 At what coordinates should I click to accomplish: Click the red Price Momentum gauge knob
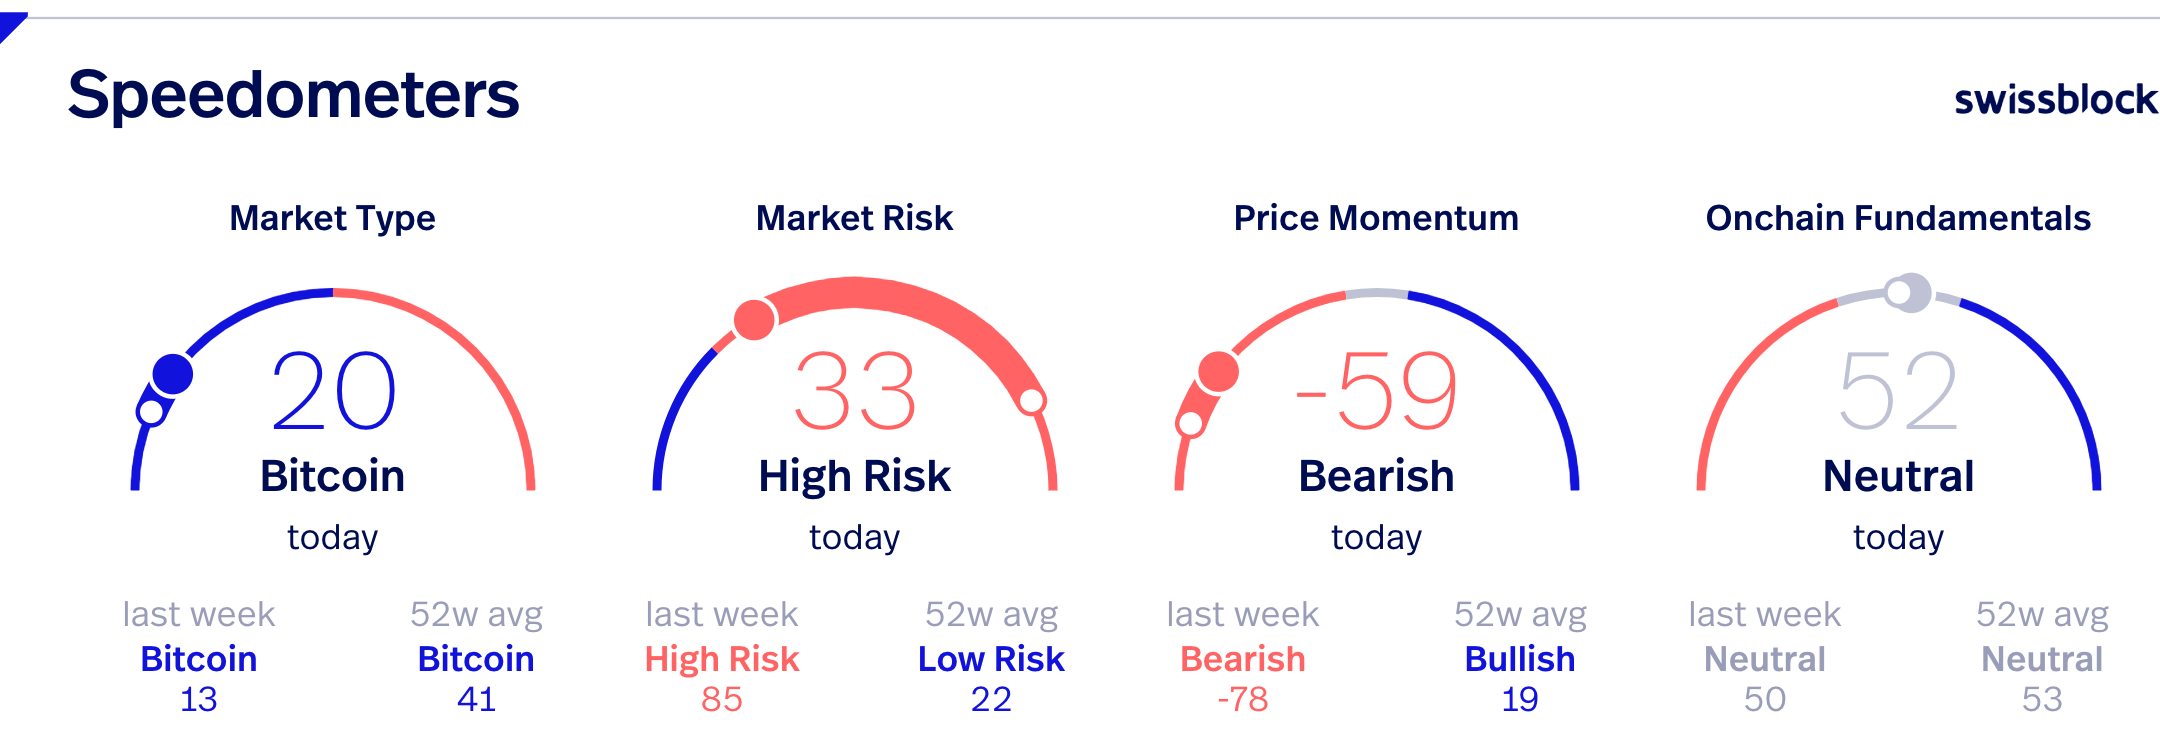pos(1218,372)
